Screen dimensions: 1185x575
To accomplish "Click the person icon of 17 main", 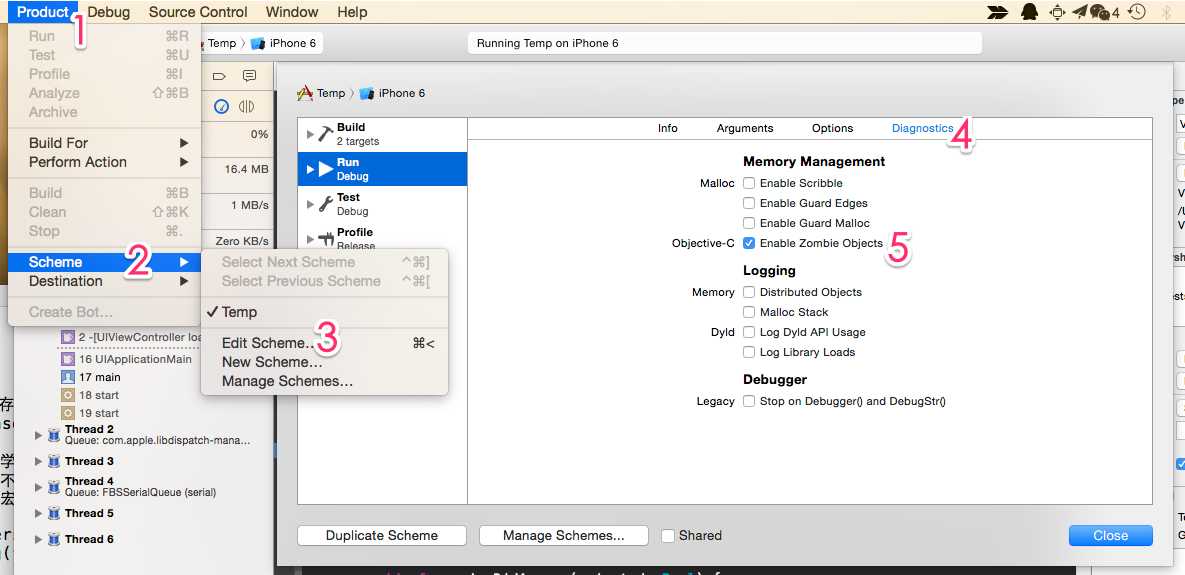I will [67, 377].
